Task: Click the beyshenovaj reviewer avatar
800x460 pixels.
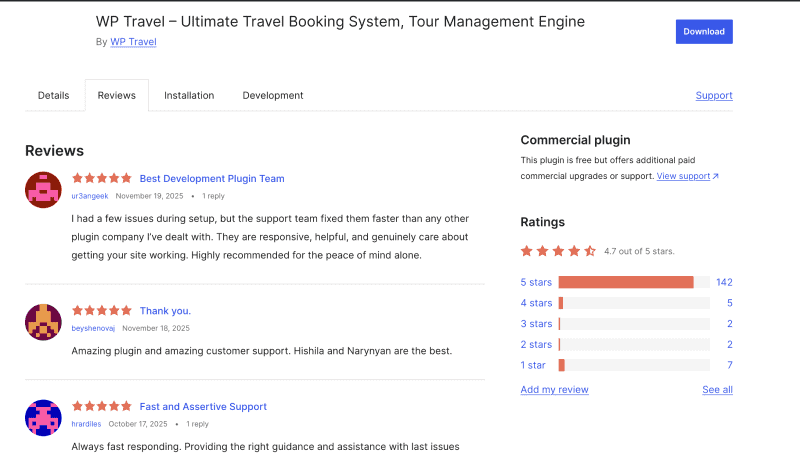Action: pyautogui.click(x=43, y=322)
